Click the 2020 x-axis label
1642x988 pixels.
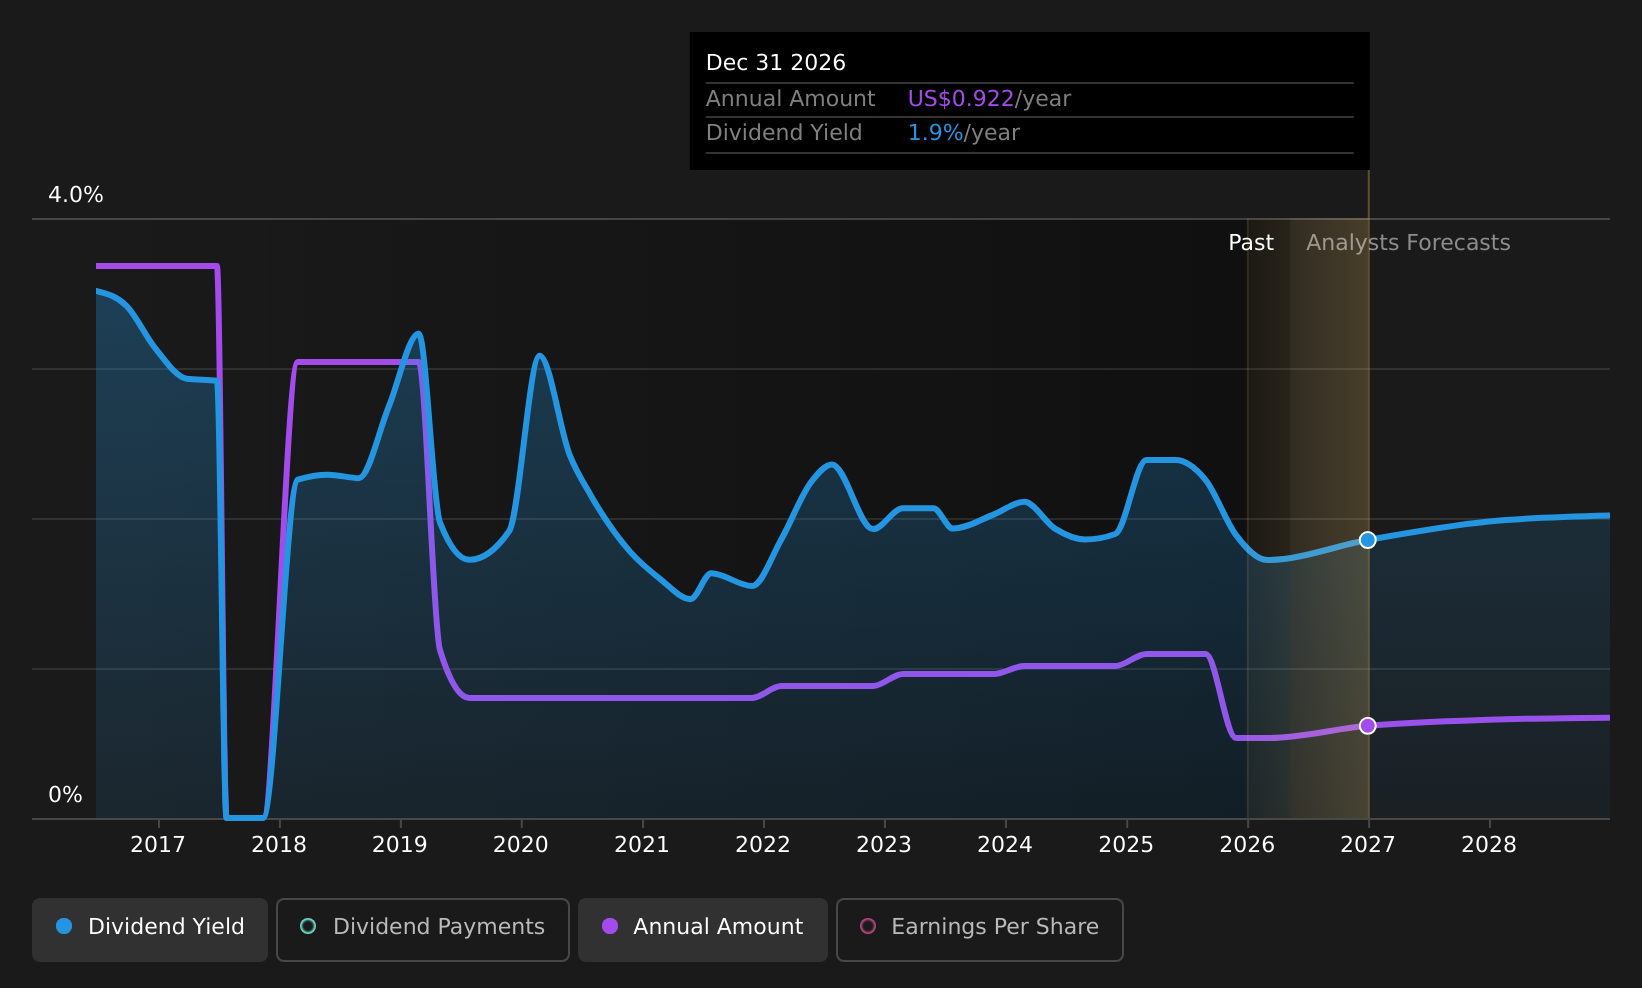(521, 845)
